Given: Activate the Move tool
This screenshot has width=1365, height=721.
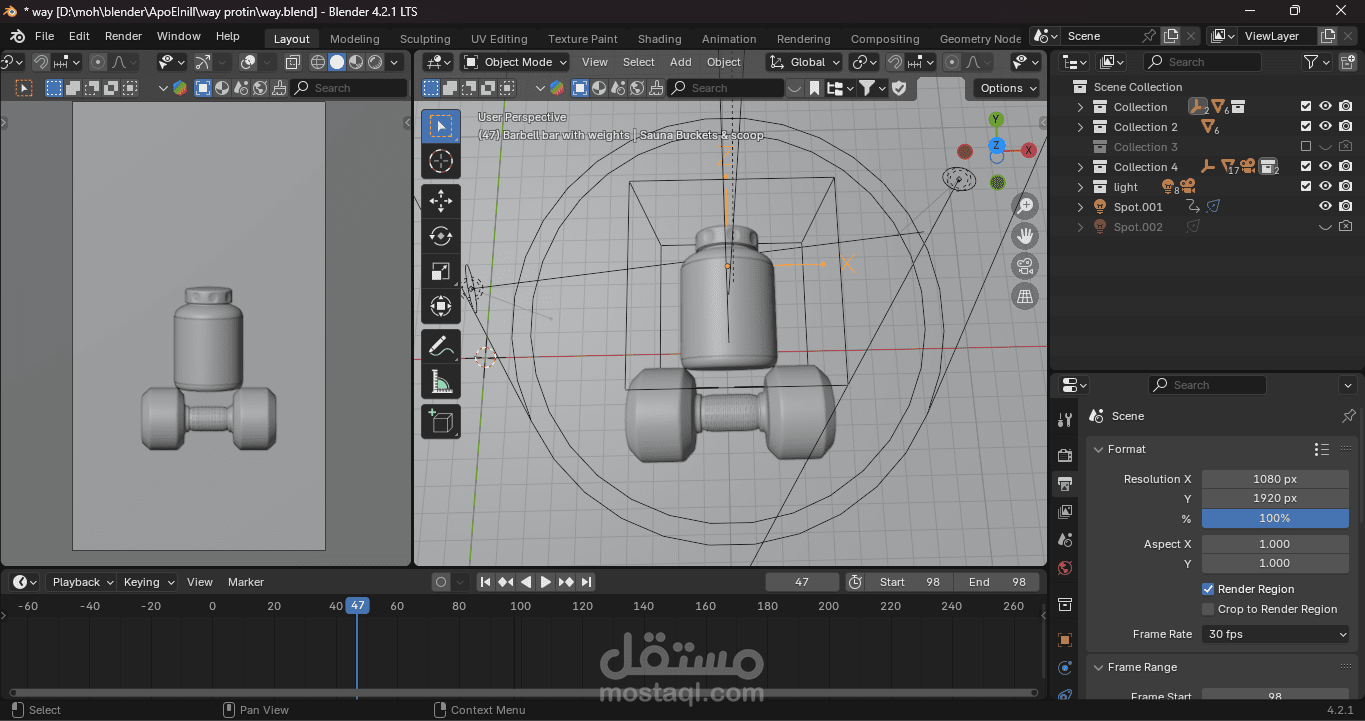Looking at the screenshot, I should point(440,200).
